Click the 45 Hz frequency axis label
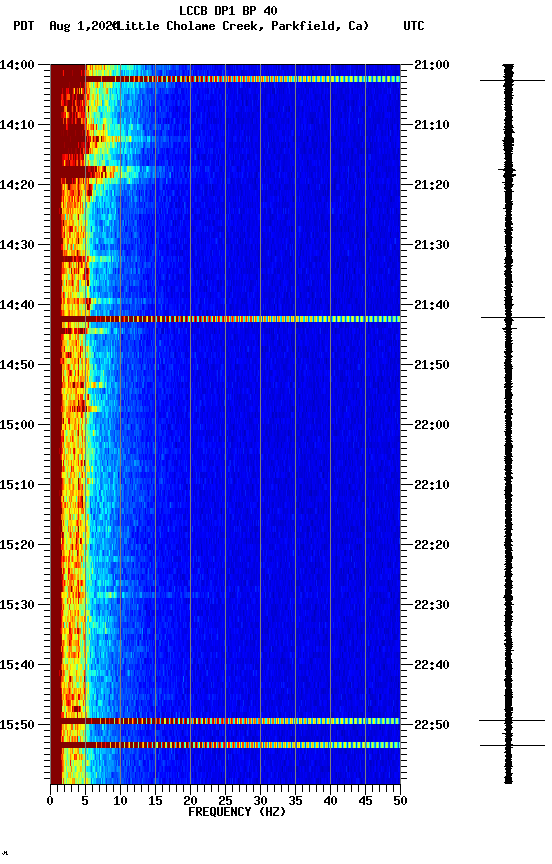 pyautogui.click(x=365, y=801)
